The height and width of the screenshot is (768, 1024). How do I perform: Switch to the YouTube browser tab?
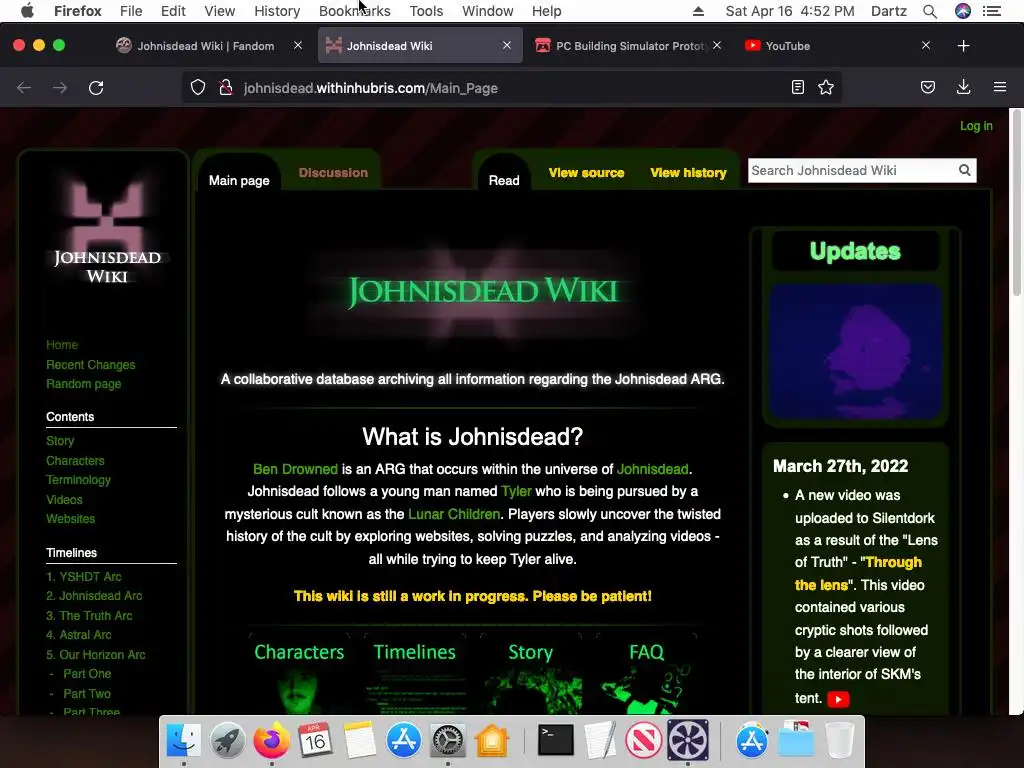(x=836, y=46)
